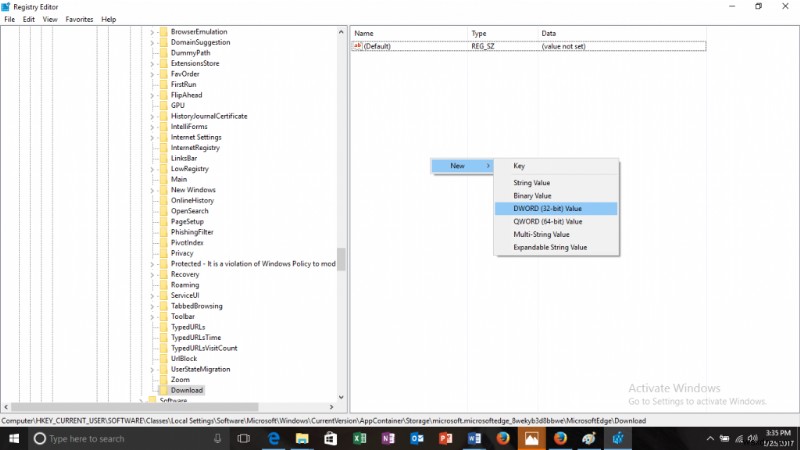Click the Zoom folder icon in the tree

click(163, 380)
